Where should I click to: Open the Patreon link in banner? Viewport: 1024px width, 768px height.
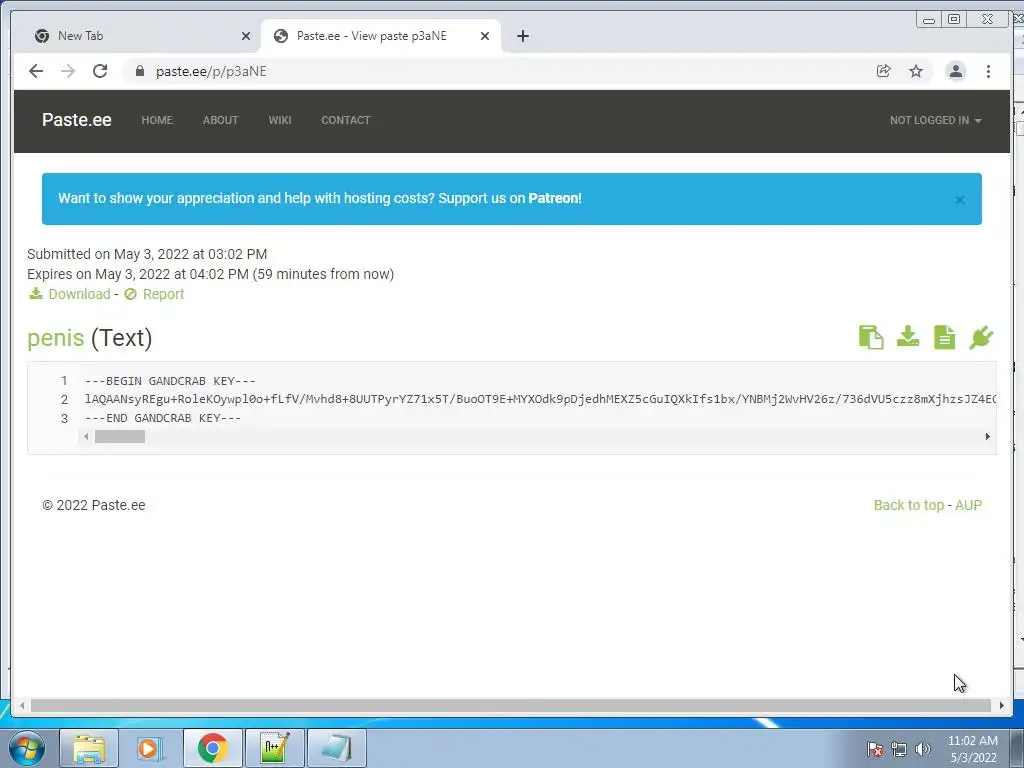[x=554, y=198]
